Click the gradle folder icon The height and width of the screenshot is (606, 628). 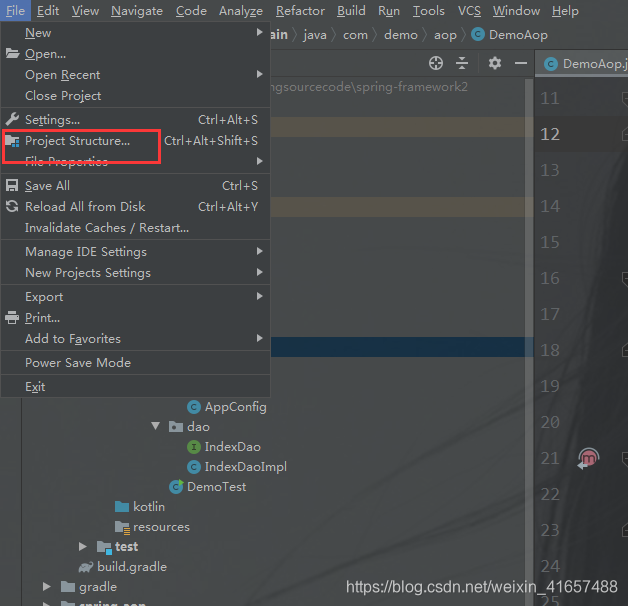click(68, 587)
